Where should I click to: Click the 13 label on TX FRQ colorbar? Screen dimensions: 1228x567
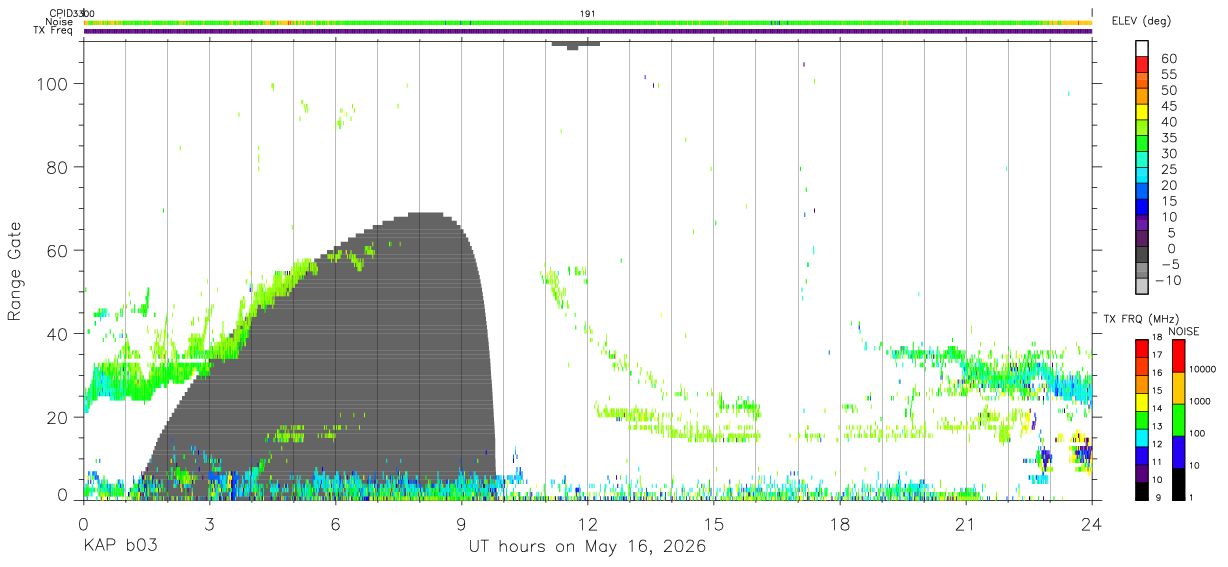[1156, 427]
